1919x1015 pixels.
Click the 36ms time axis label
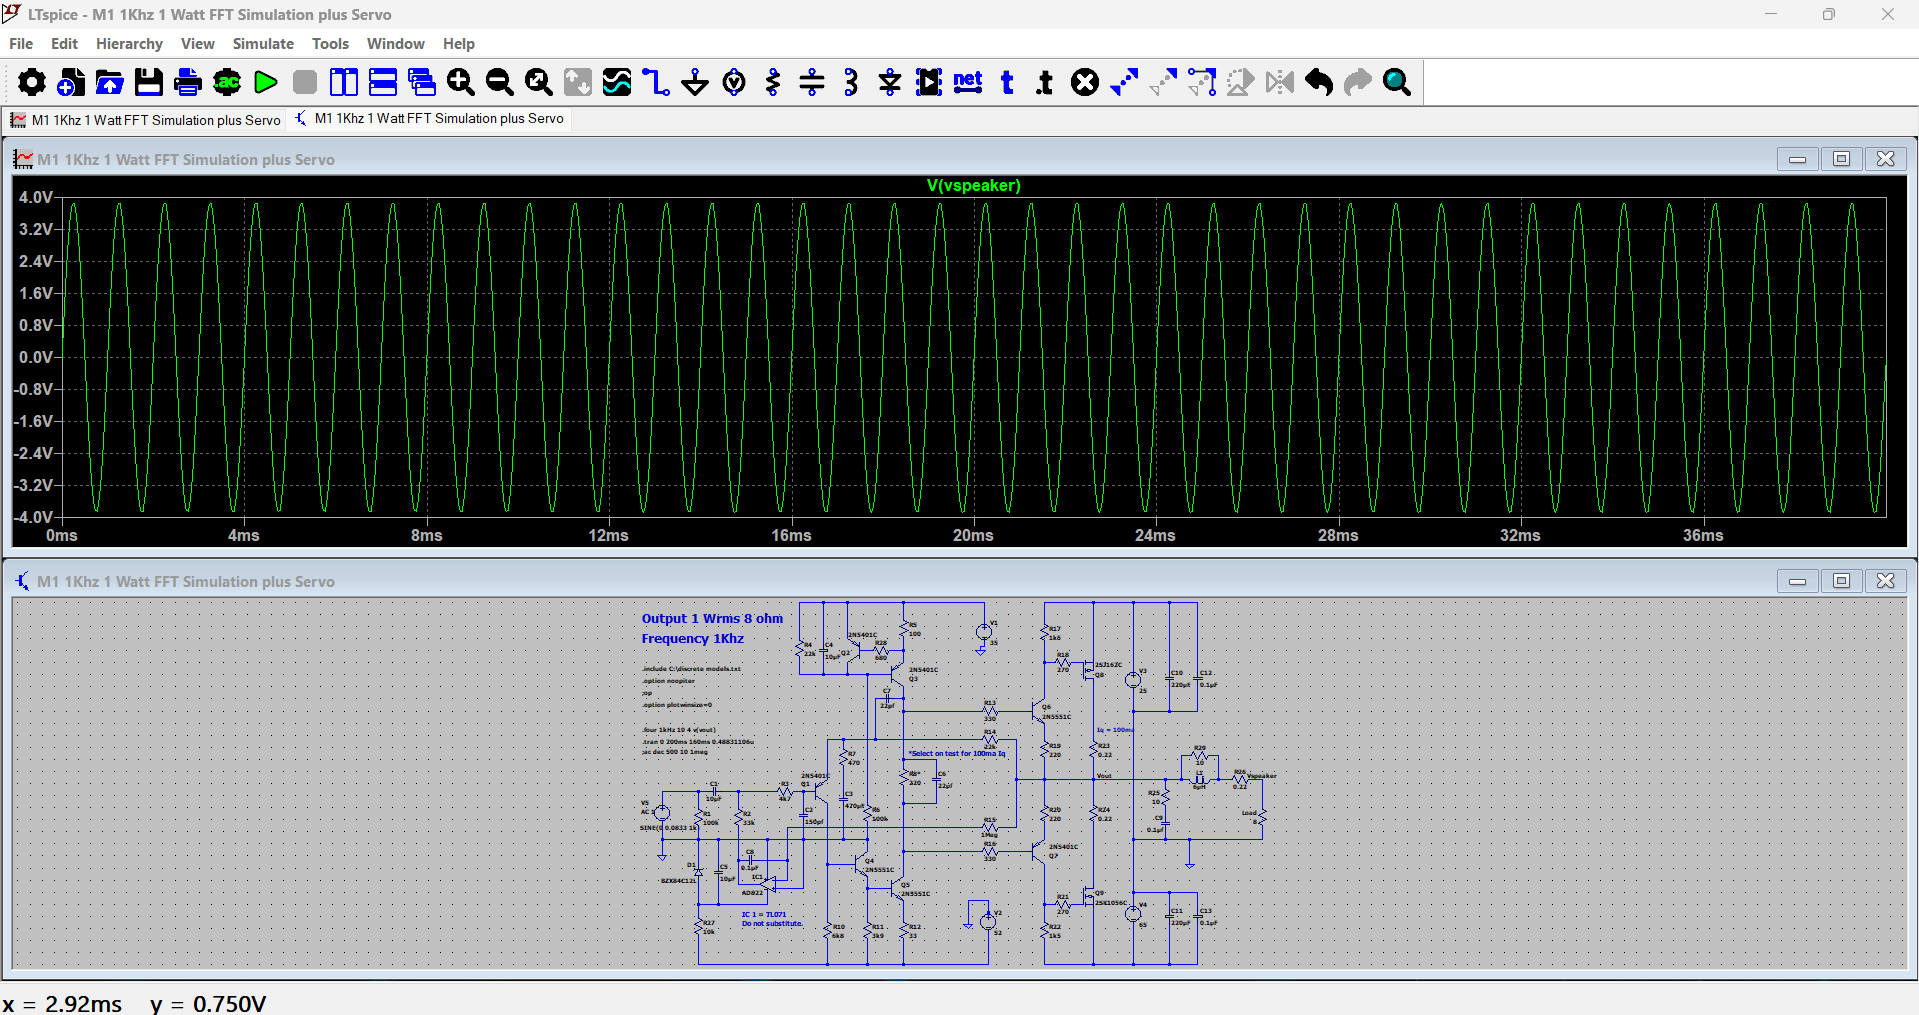[1703, 536]
